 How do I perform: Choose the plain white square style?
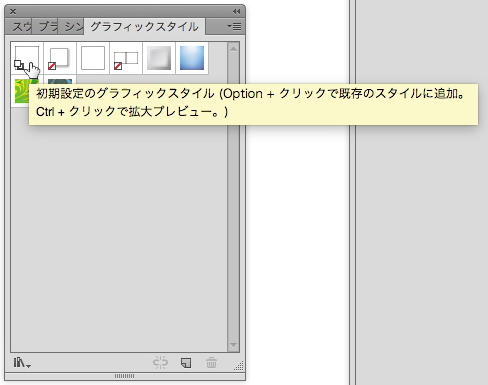click(93, 58)
